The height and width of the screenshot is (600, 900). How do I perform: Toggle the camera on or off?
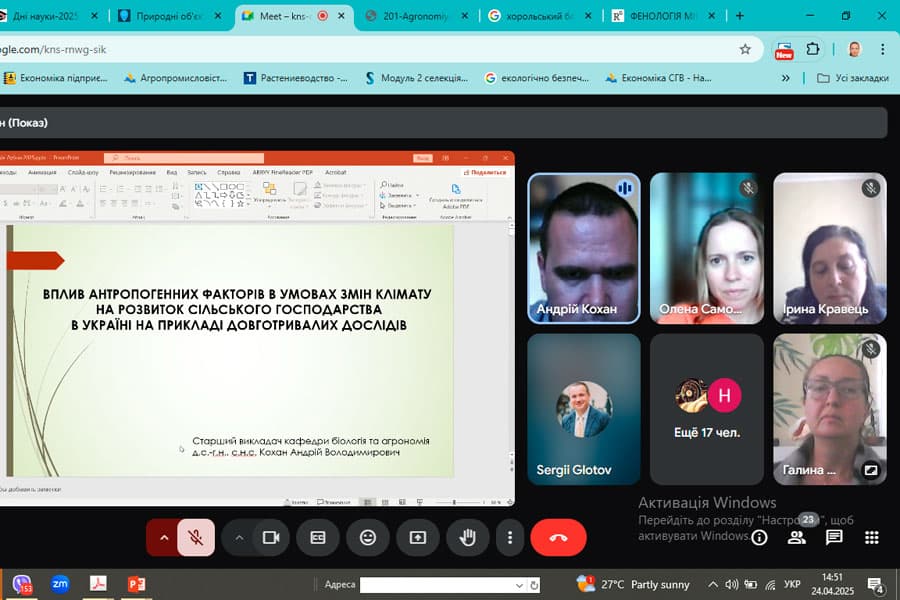pos(270,537)
